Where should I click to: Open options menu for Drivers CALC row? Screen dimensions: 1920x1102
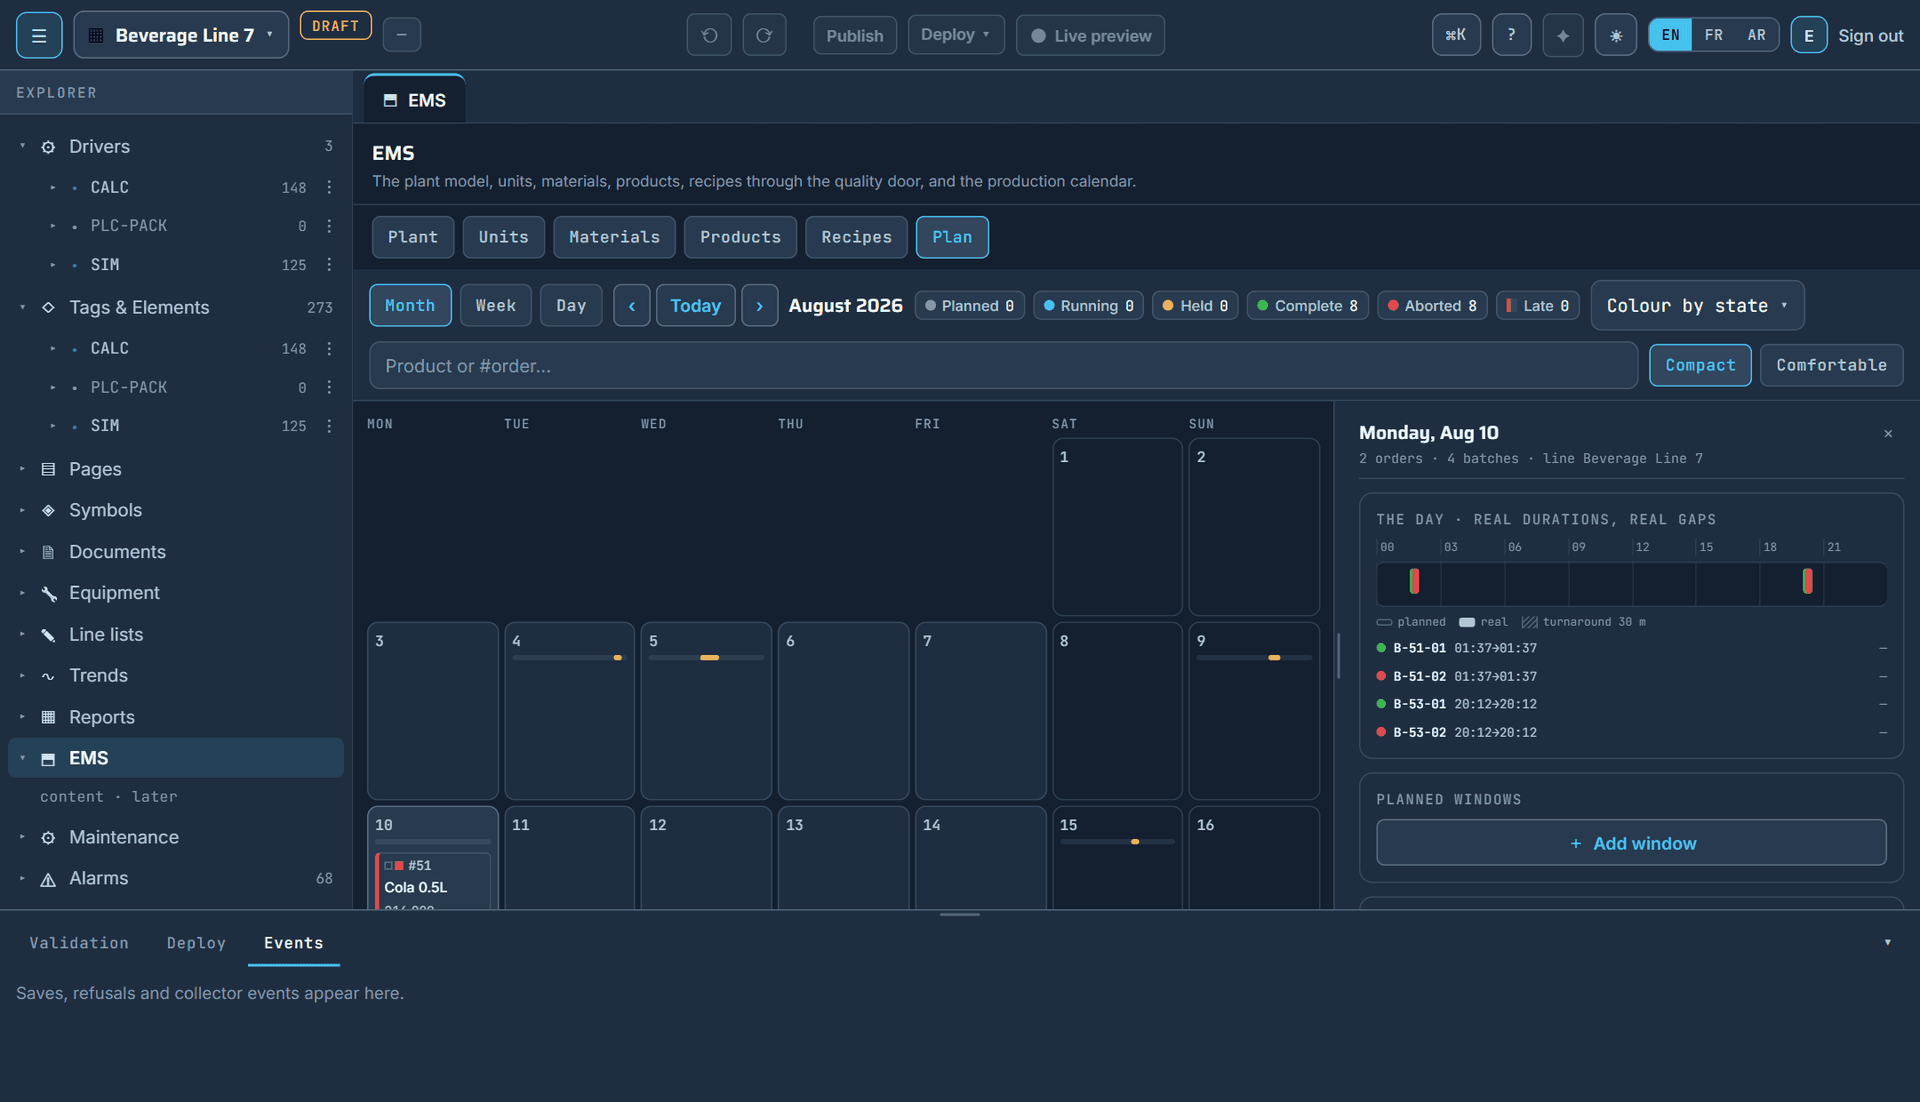[x=329, y=187]
